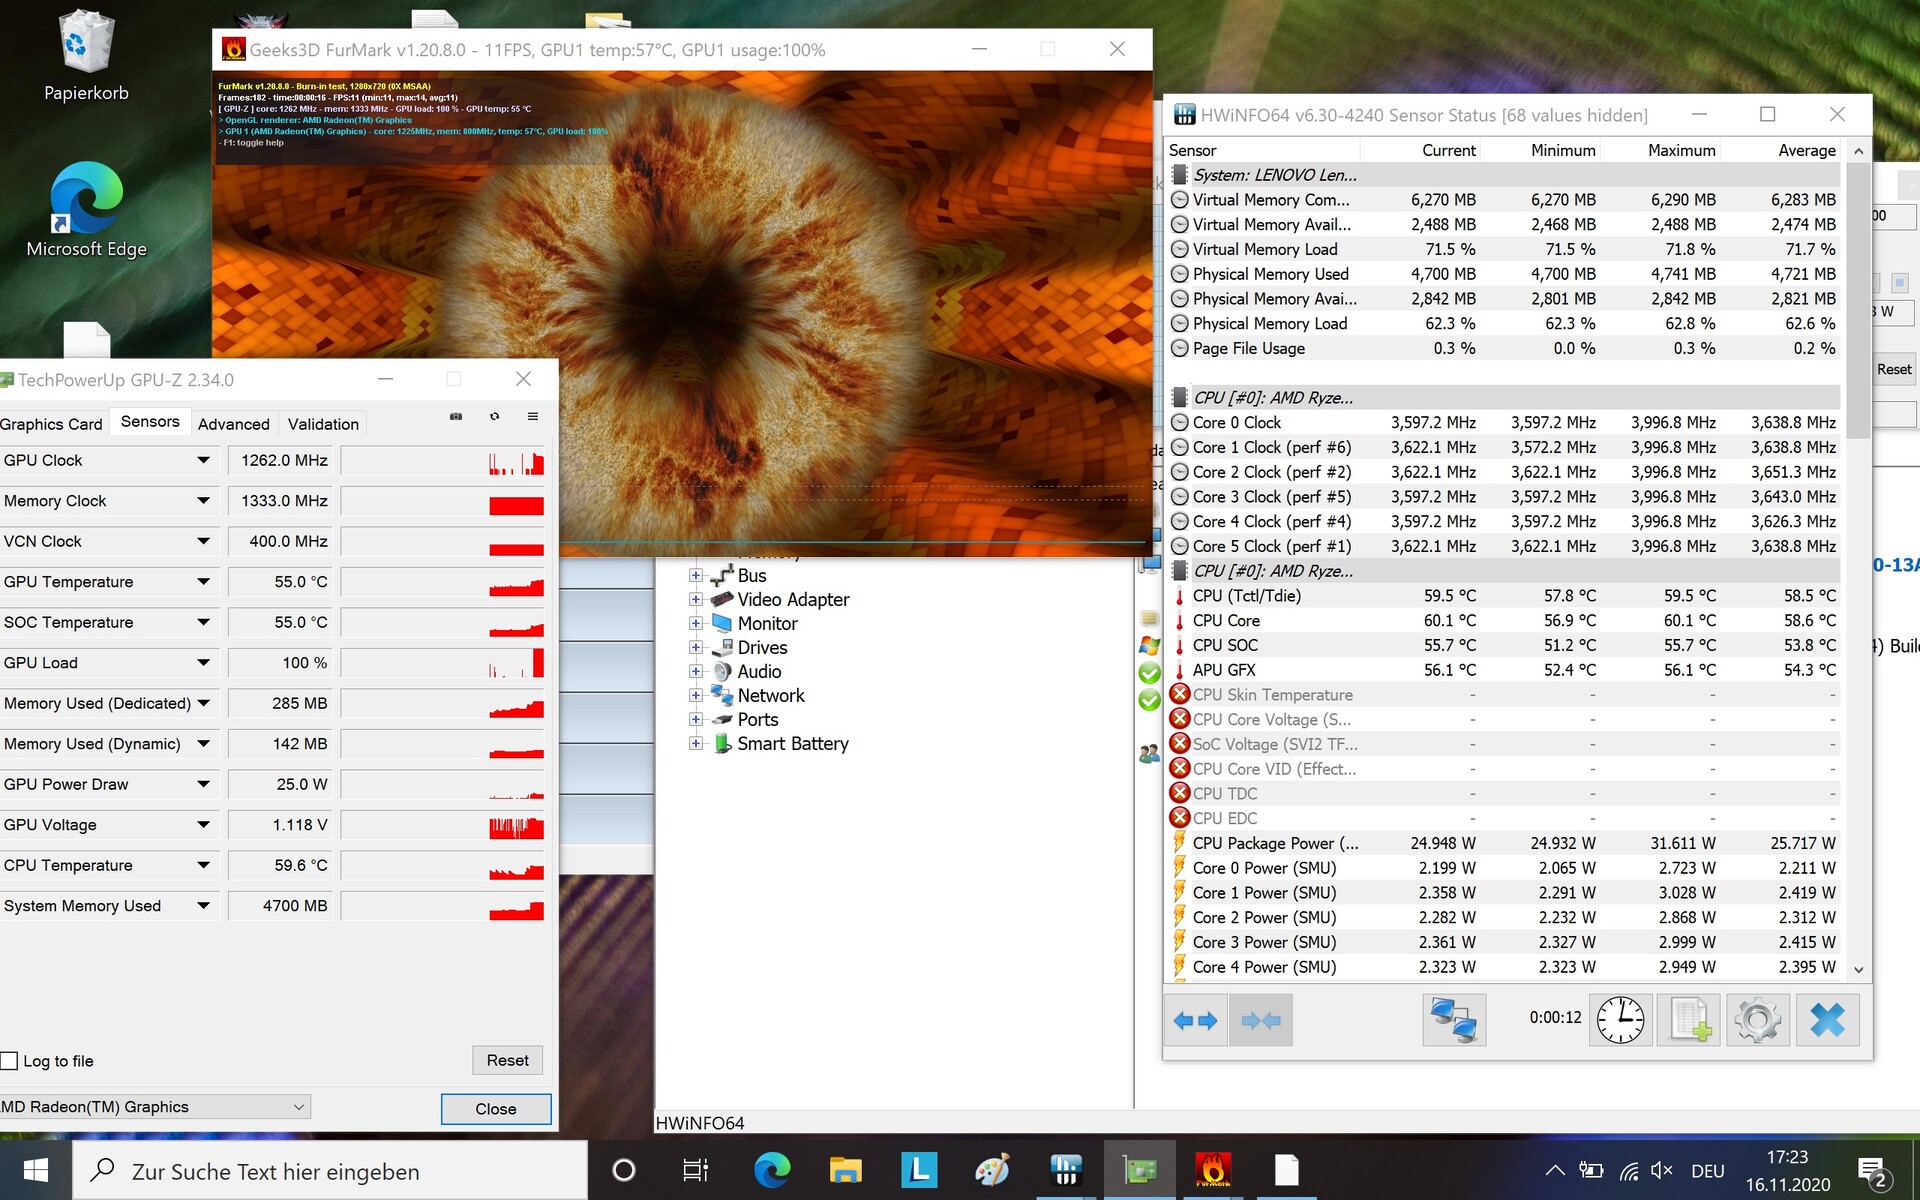
Task: Click the expand columns arrows button in HWiNFO
Action: pos(1196,1020)
